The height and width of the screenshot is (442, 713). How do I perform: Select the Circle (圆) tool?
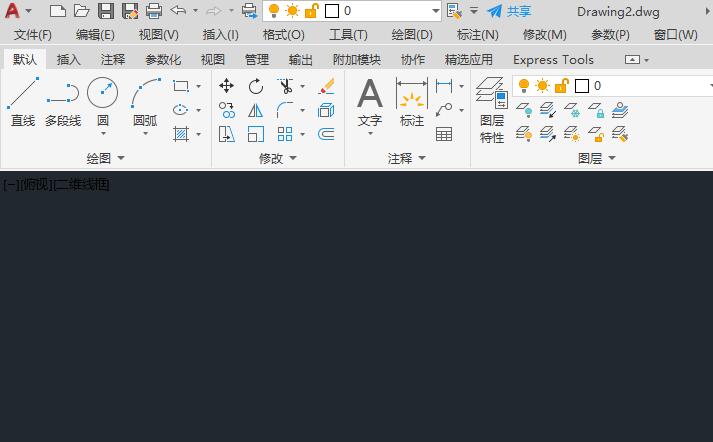[x=103, y=99]
